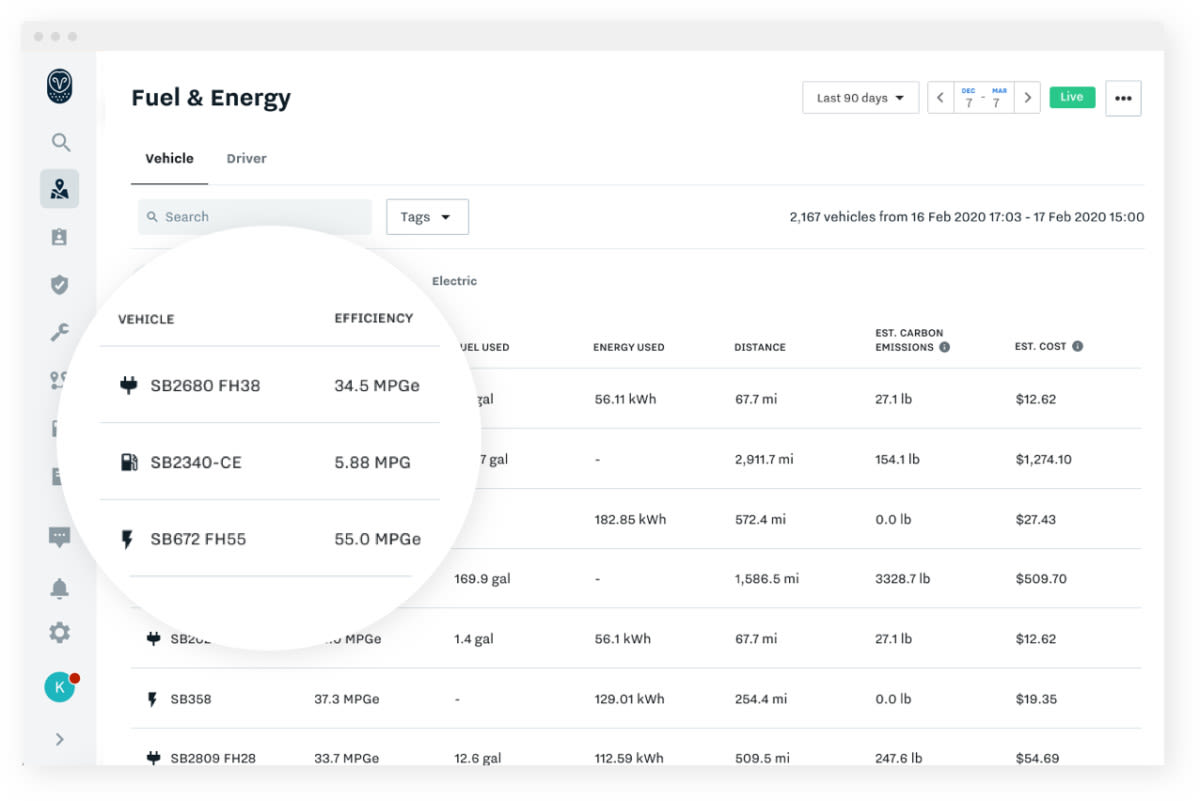Open vehicle SB2809 FH28
The height and width of the screenshot is (801, 1200).
pos(213,758)
